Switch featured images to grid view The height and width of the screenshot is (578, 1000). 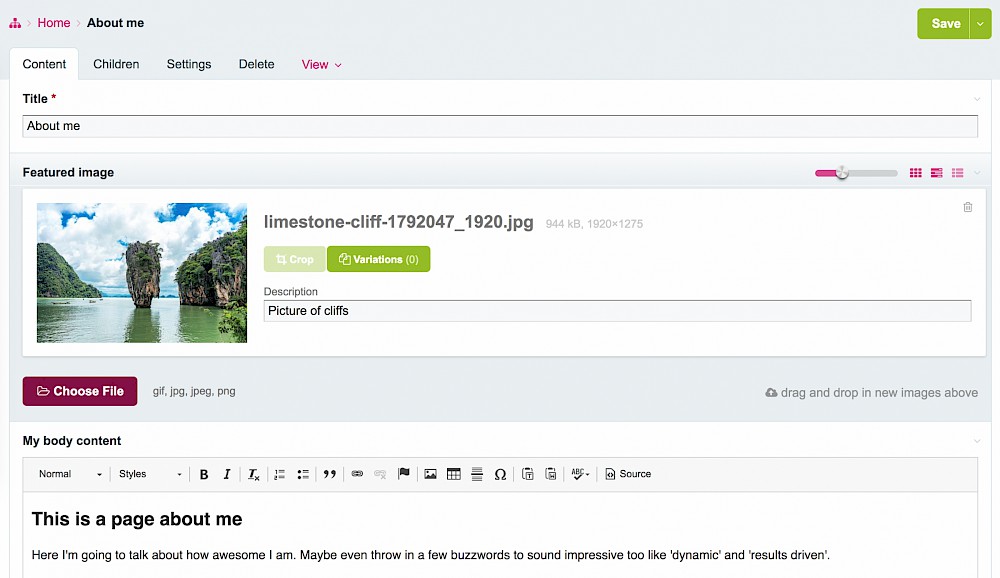(915, 173)
